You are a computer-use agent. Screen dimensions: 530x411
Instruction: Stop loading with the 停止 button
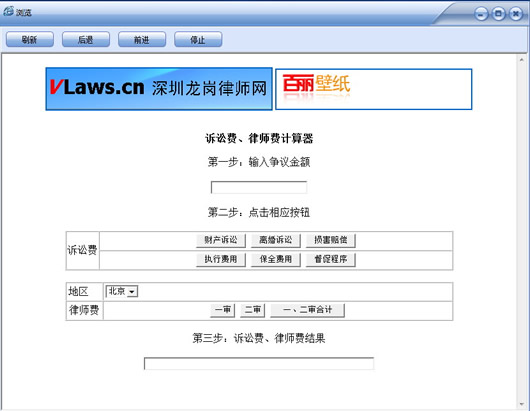198,40
